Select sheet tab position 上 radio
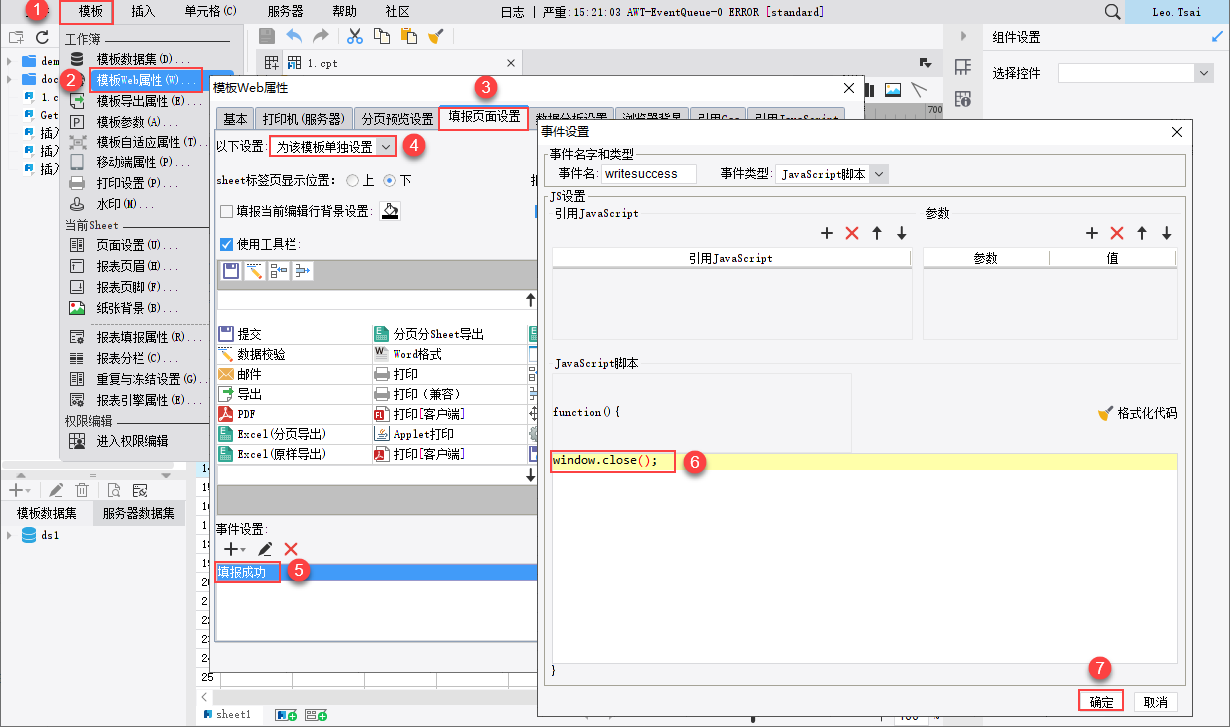The image size is (1230, 727). click(352, 181)
